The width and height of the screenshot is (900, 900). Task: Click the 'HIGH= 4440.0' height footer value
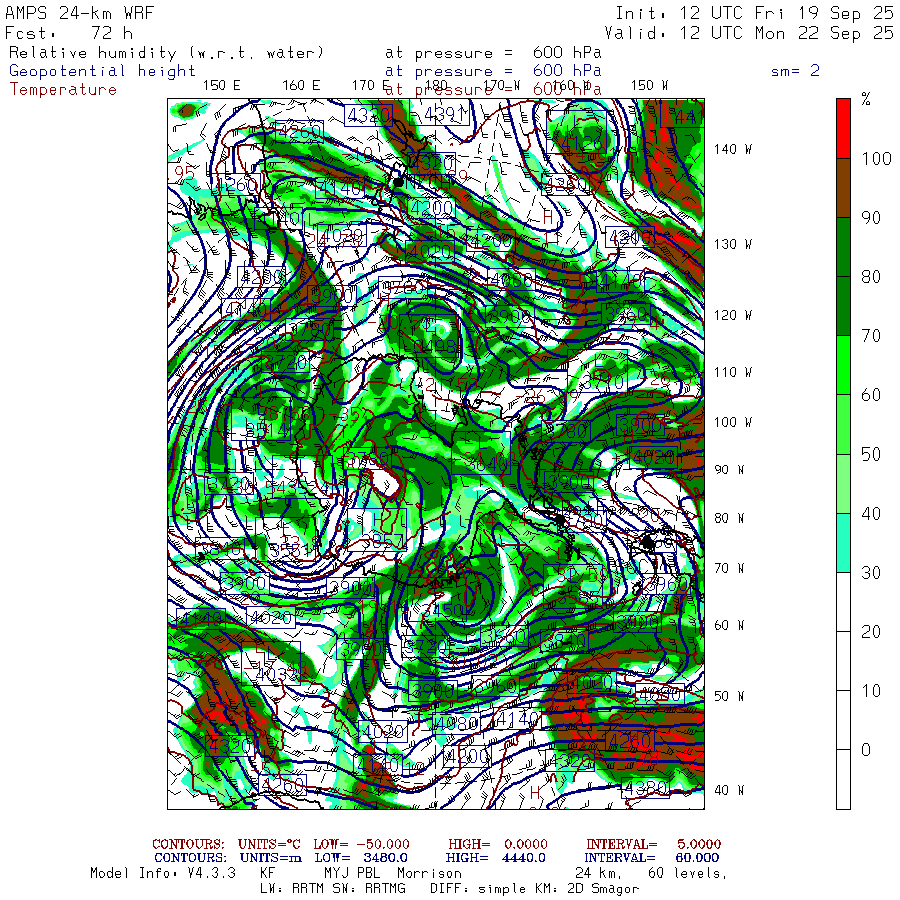pyautogui.click(x=495, y=858)
